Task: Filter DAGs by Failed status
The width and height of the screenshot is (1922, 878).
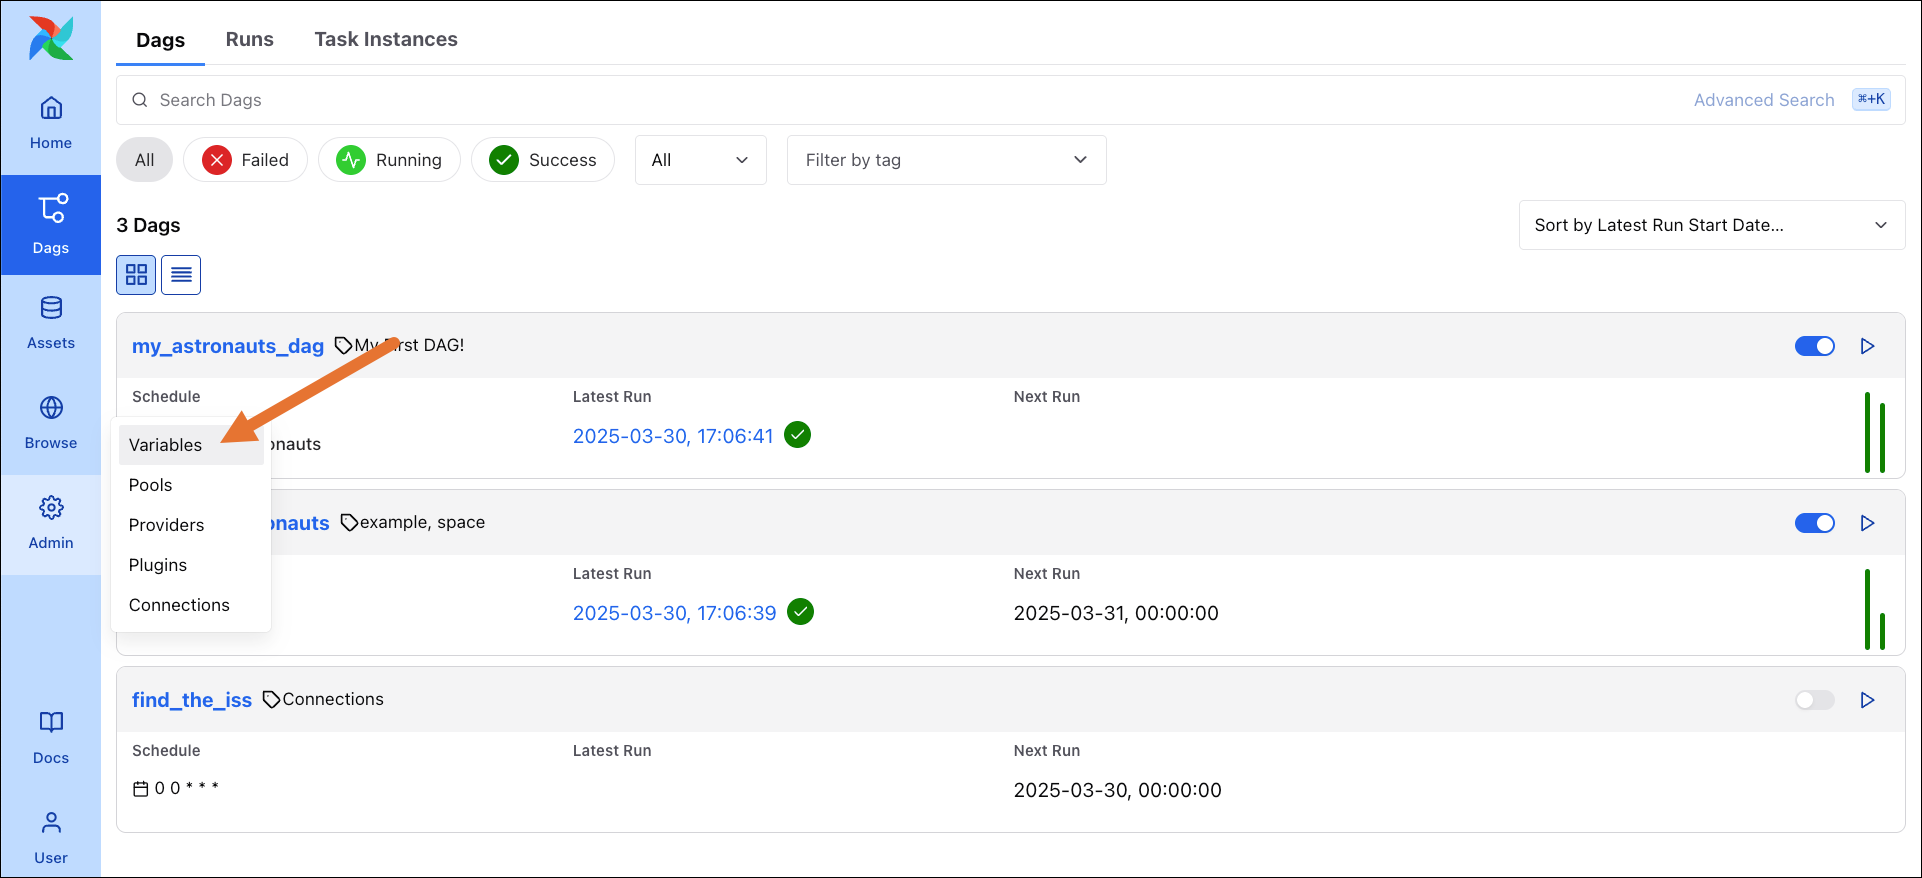Action: tap(246, 160)
